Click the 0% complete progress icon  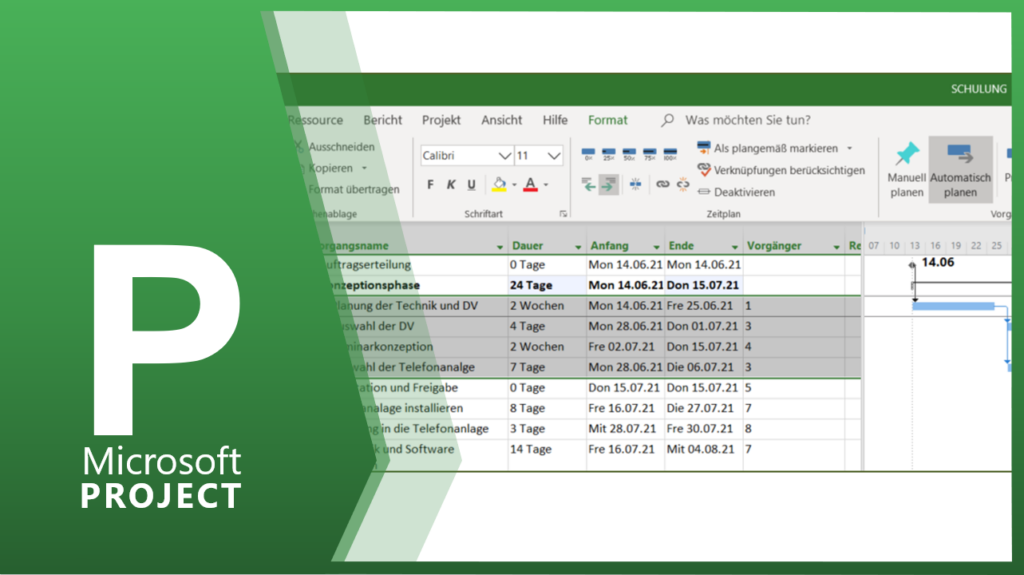pyautogui.click(x=588, y=155)
